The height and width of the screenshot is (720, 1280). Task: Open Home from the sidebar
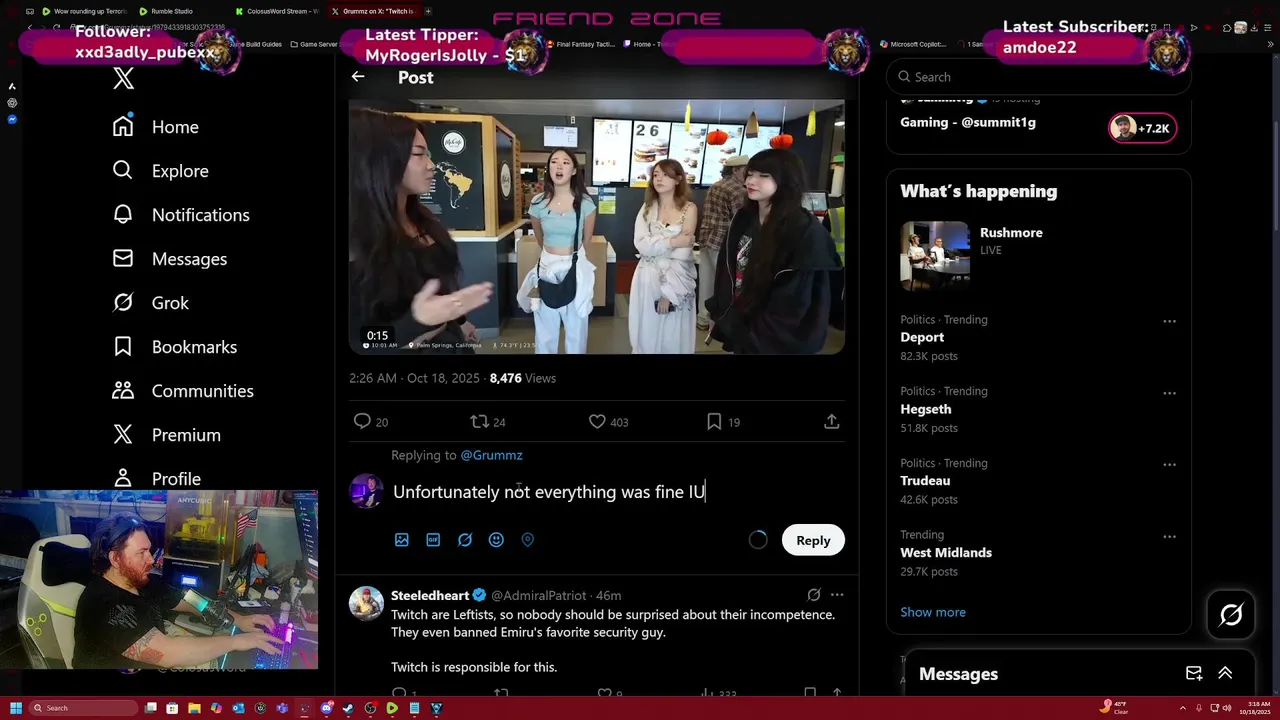(x=155, y=127)
